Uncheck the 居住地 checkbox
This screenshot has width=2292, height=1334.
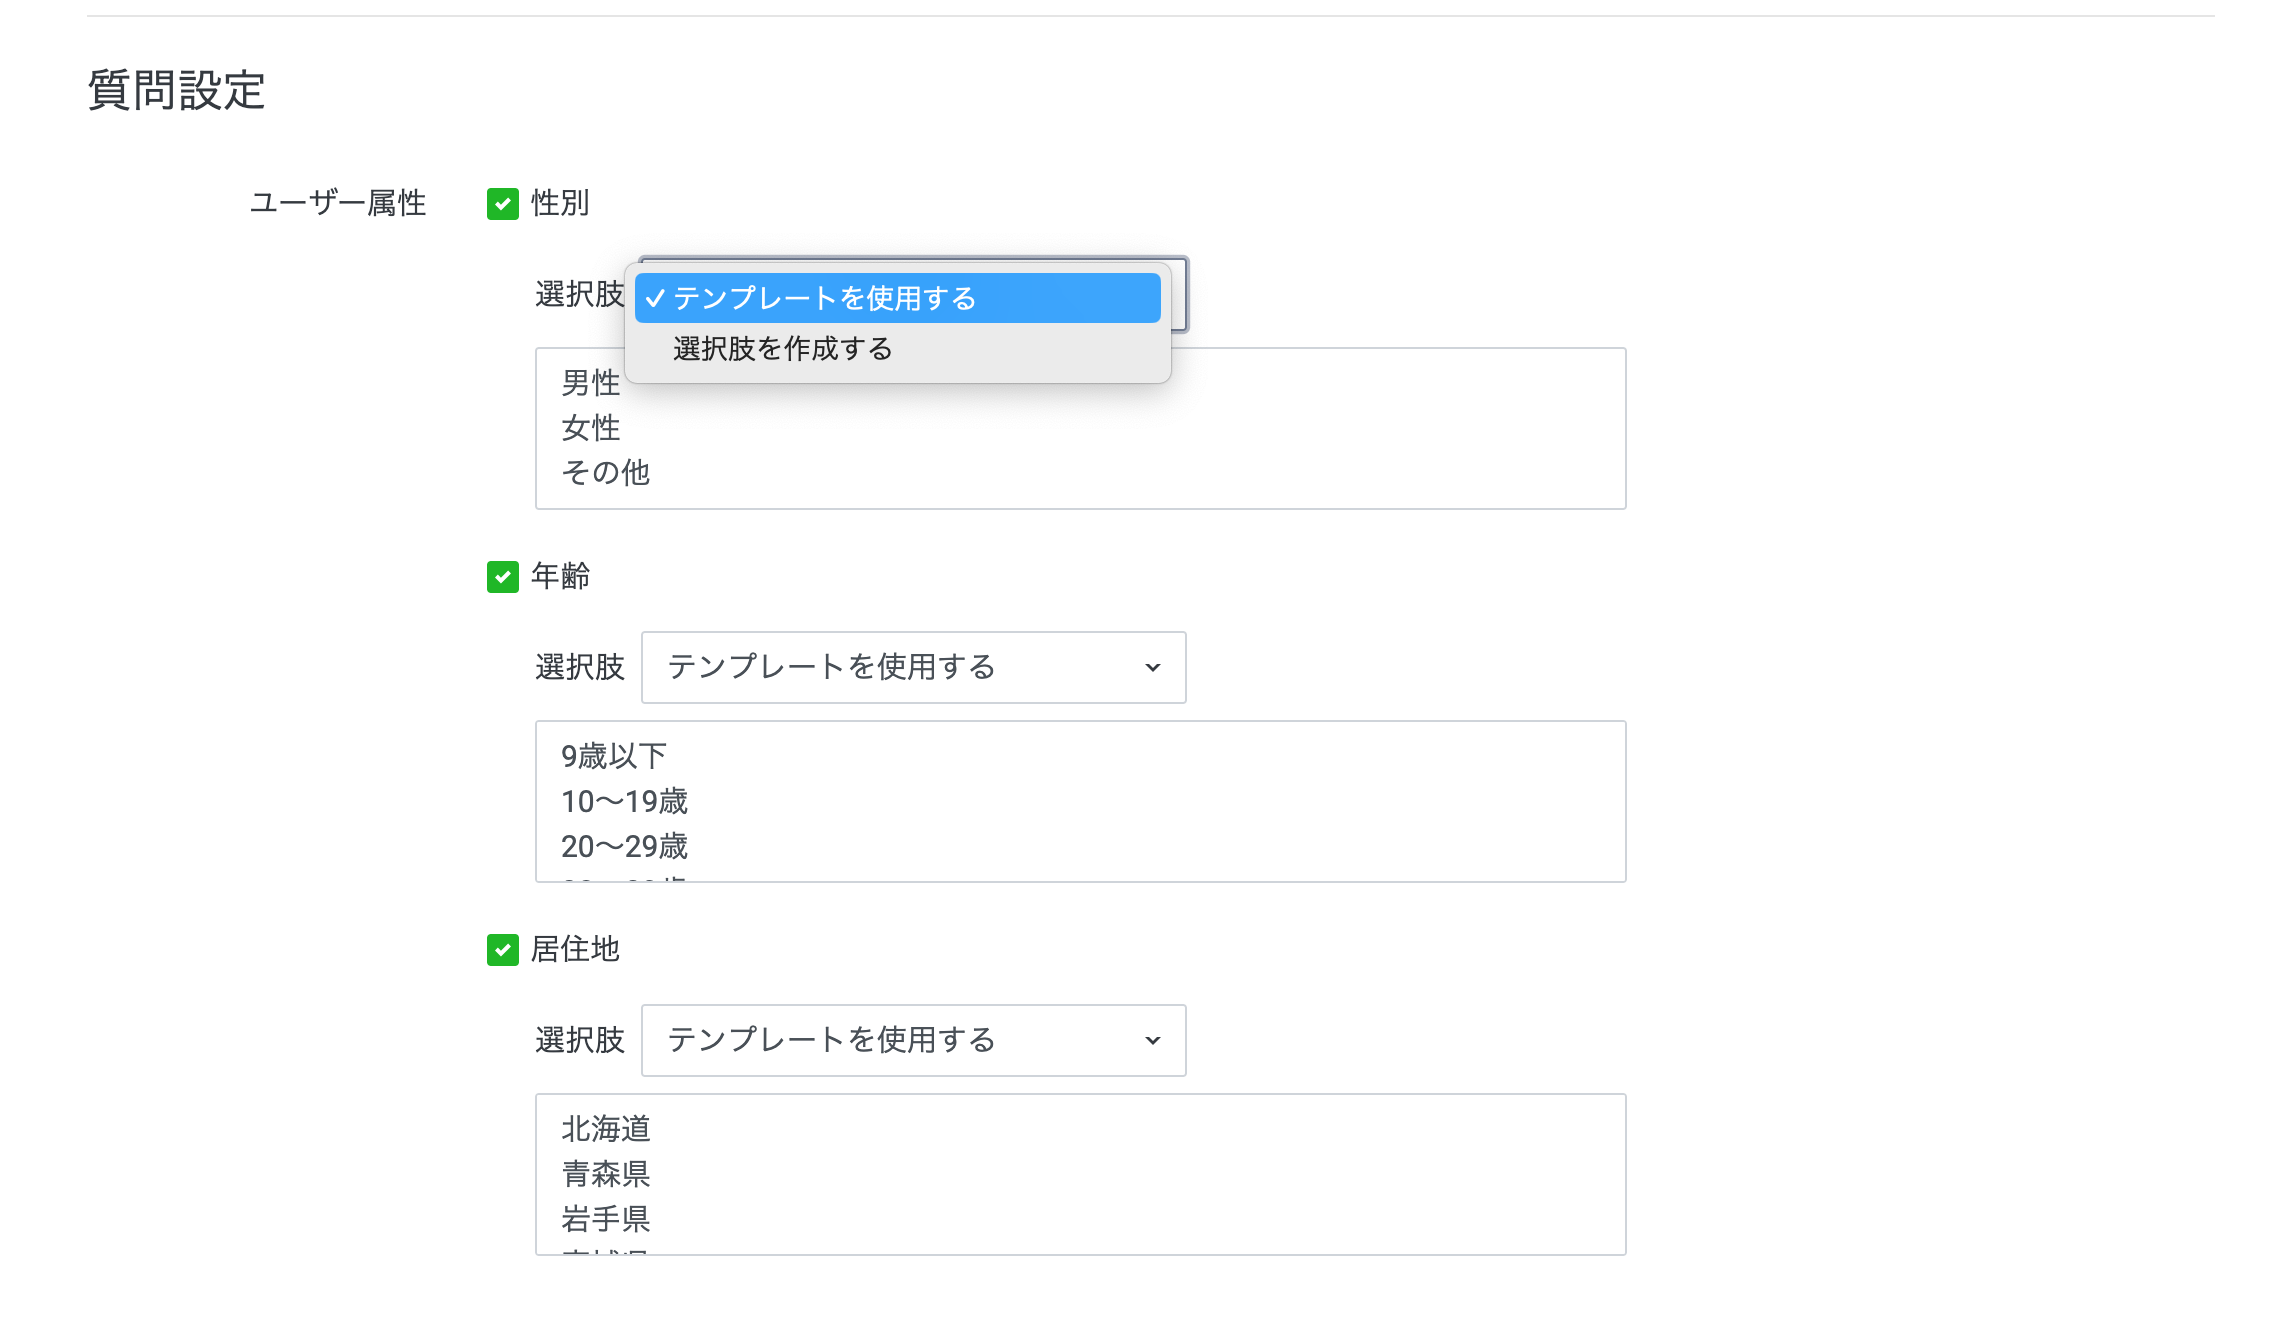click(502, 950)
